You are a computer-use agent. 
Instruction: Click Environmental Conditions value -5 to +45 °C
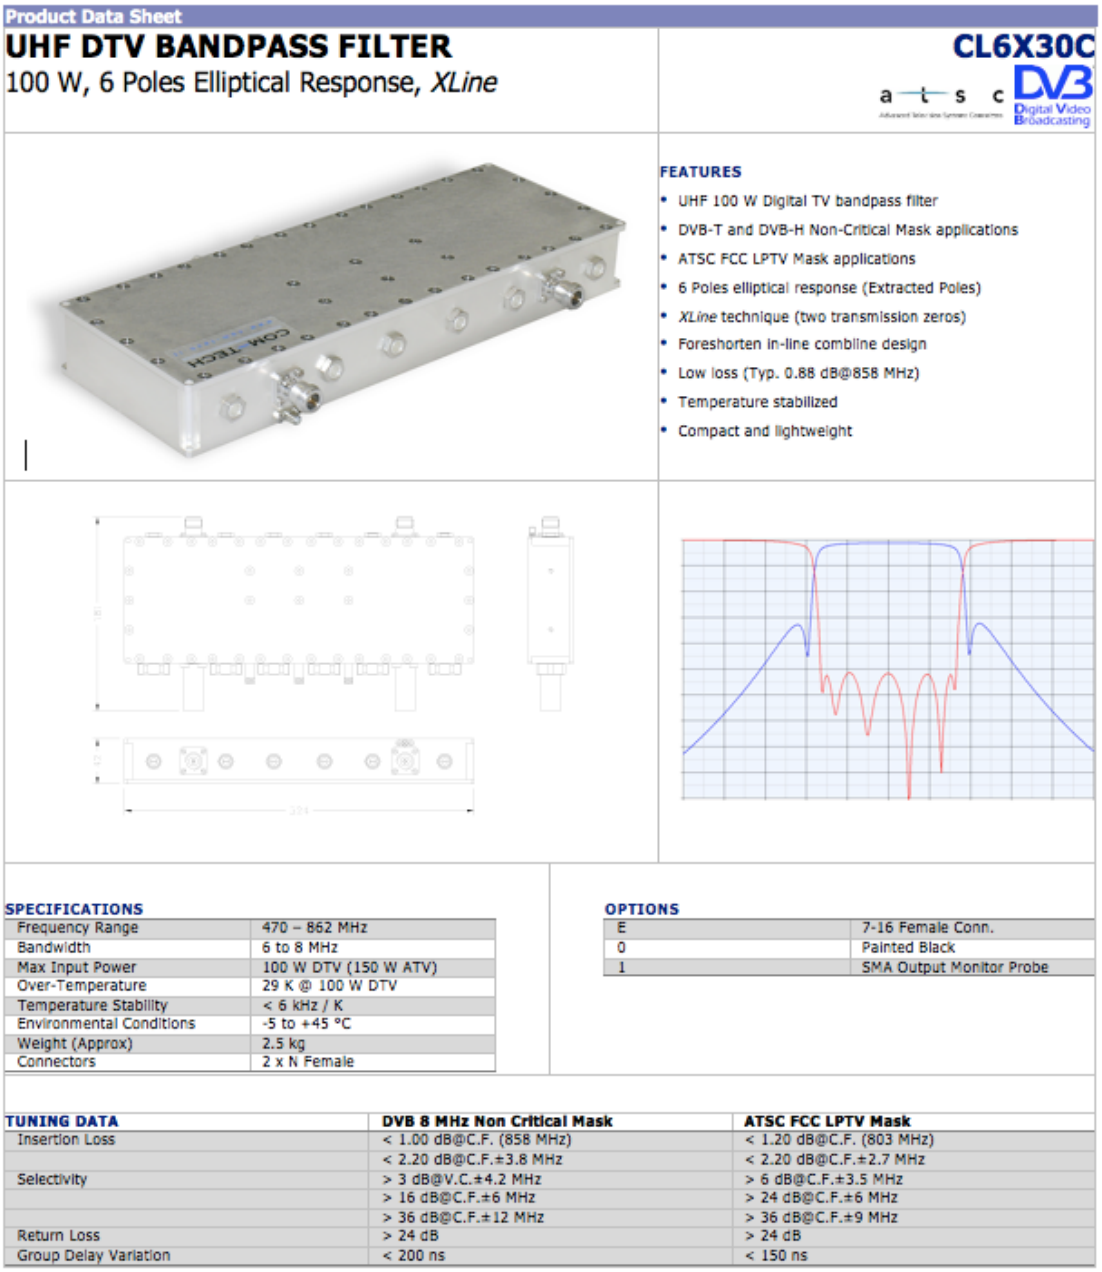[307, 1024]
